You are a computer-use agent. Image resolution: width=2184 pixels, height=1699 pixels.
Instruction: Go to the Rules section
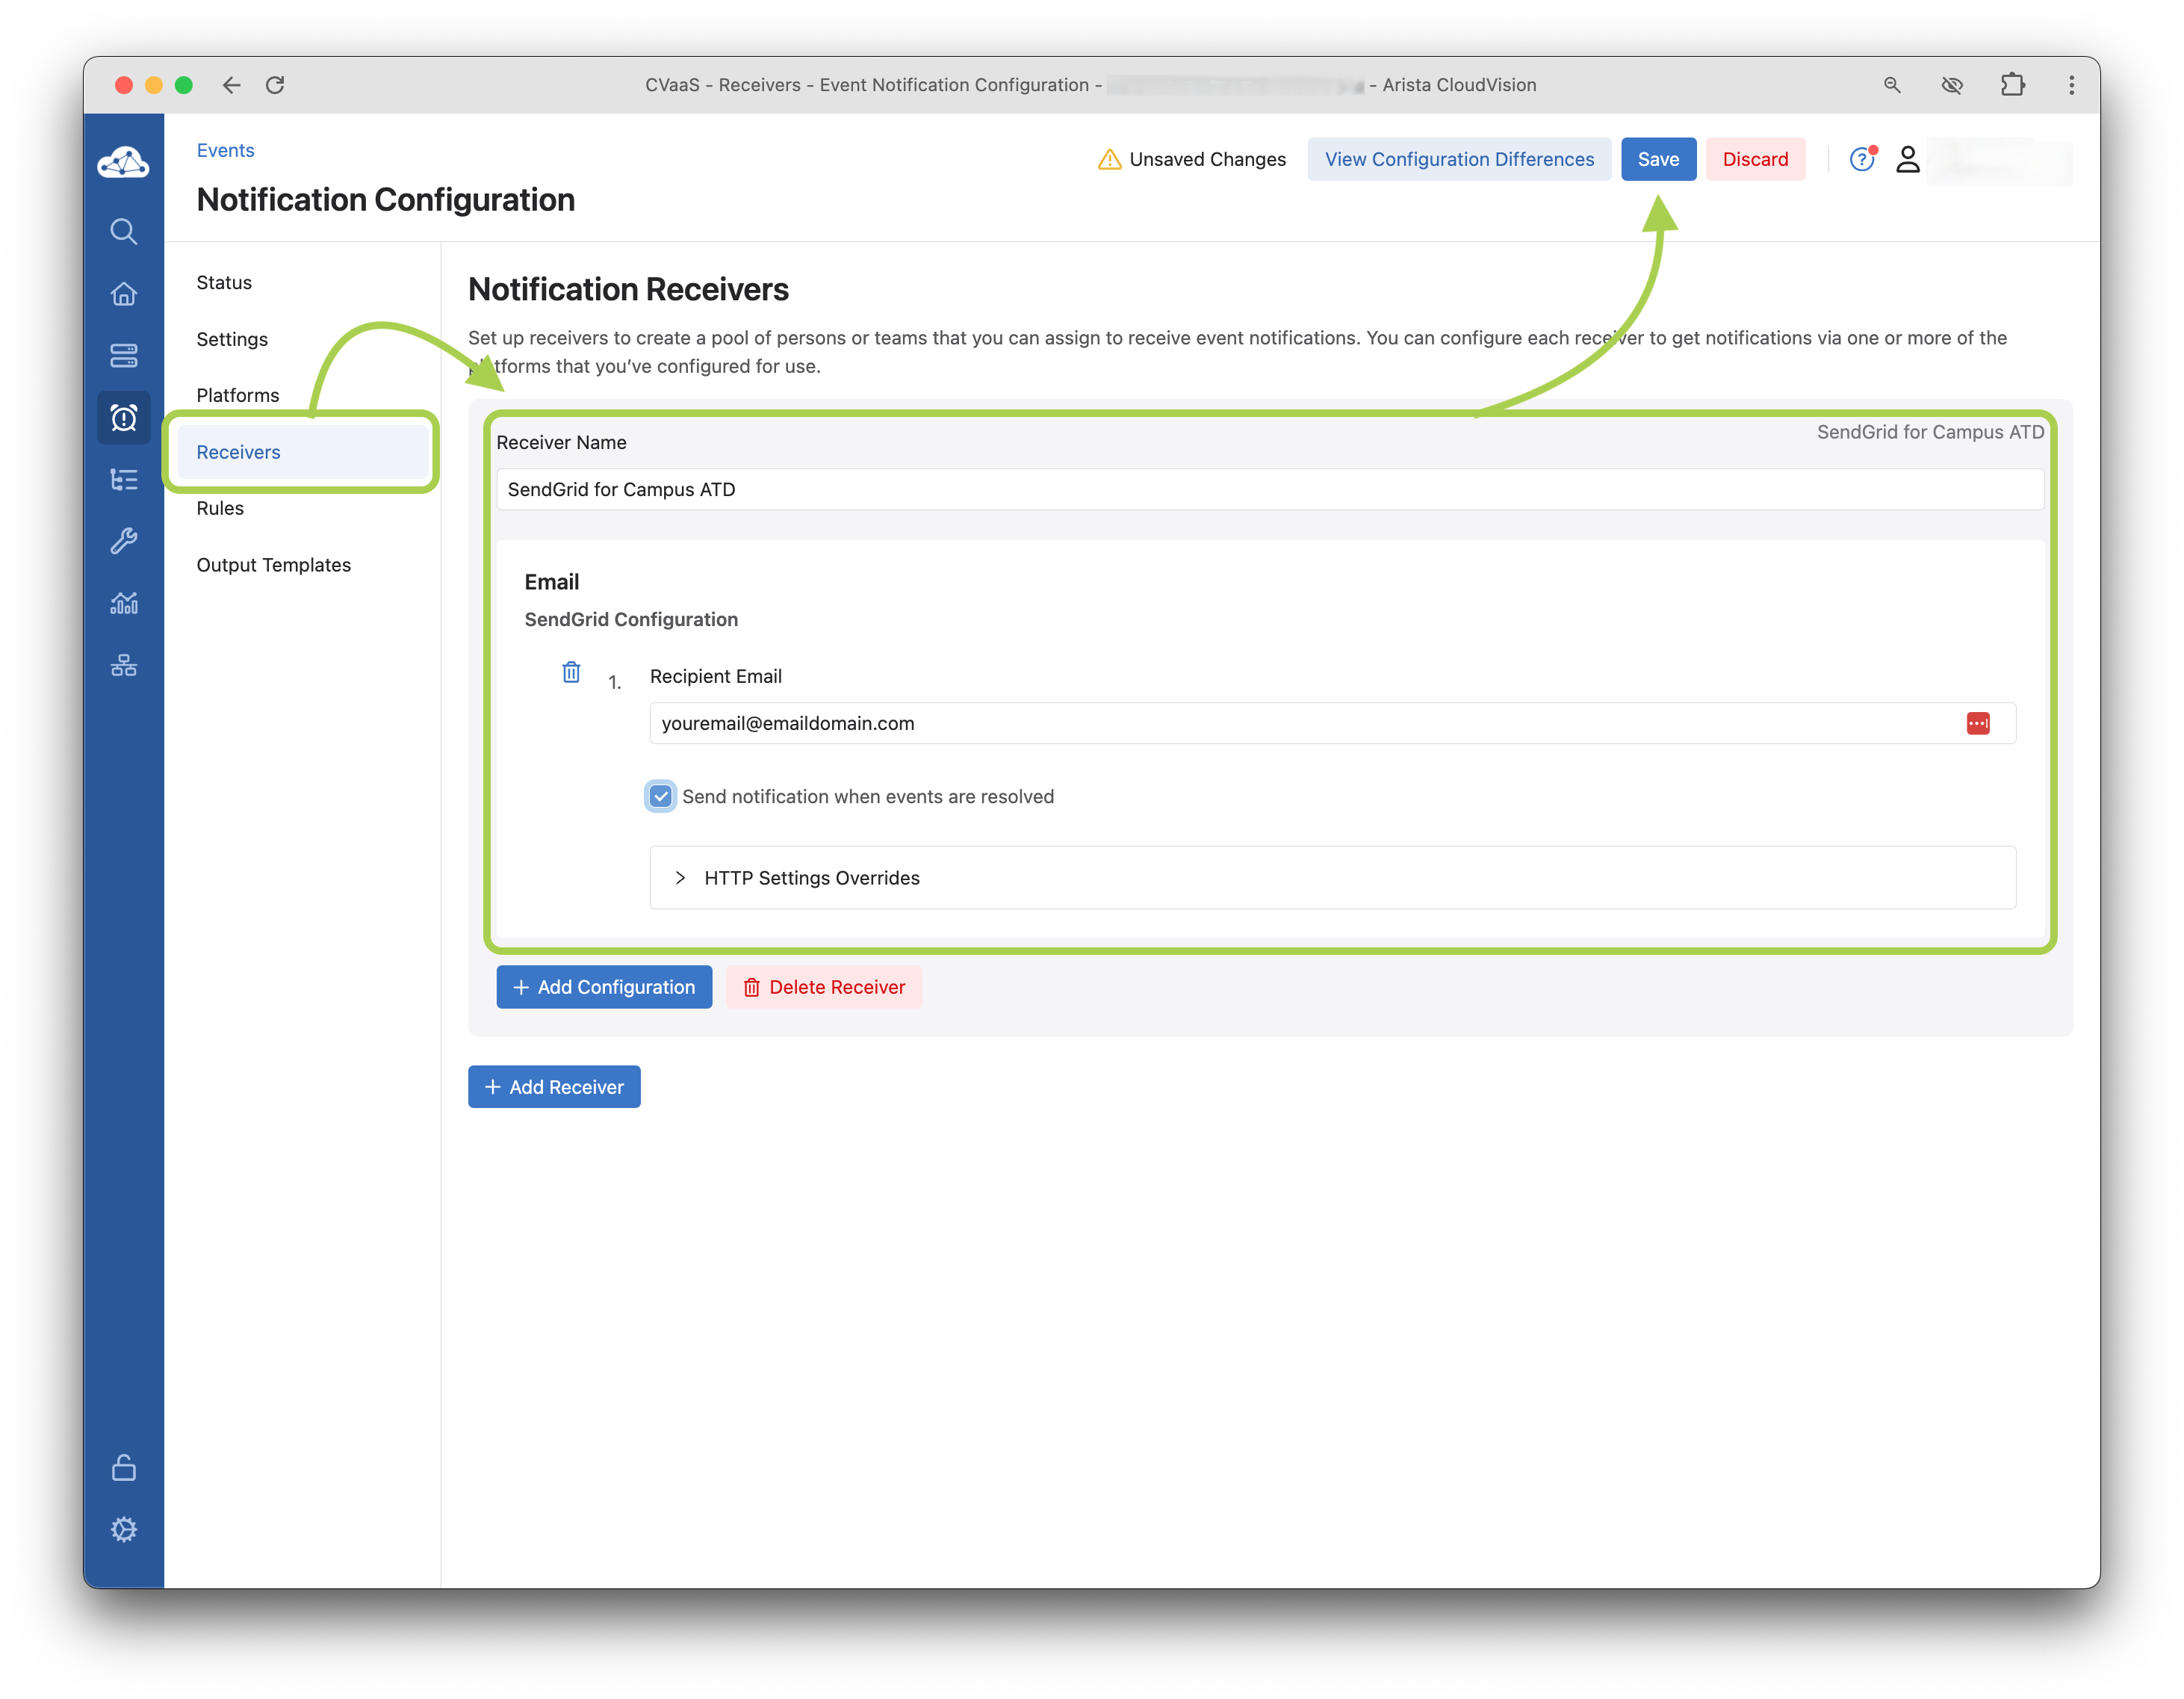[x=220, y=508]
